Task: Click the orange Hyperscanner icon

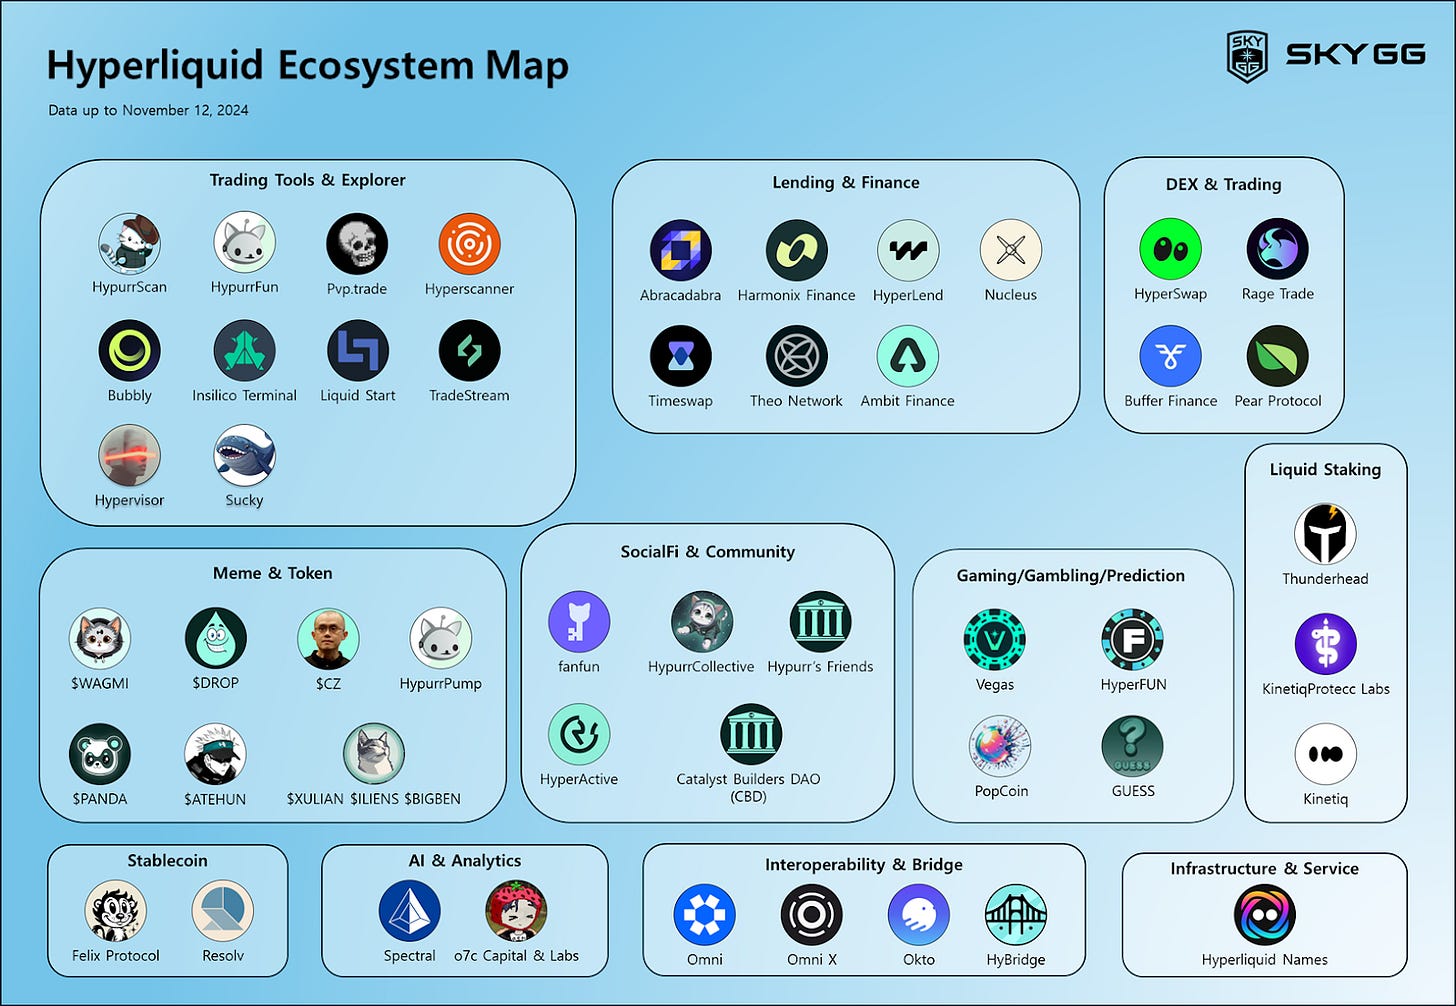Action: pyautogui.click(x=469, y=244)
